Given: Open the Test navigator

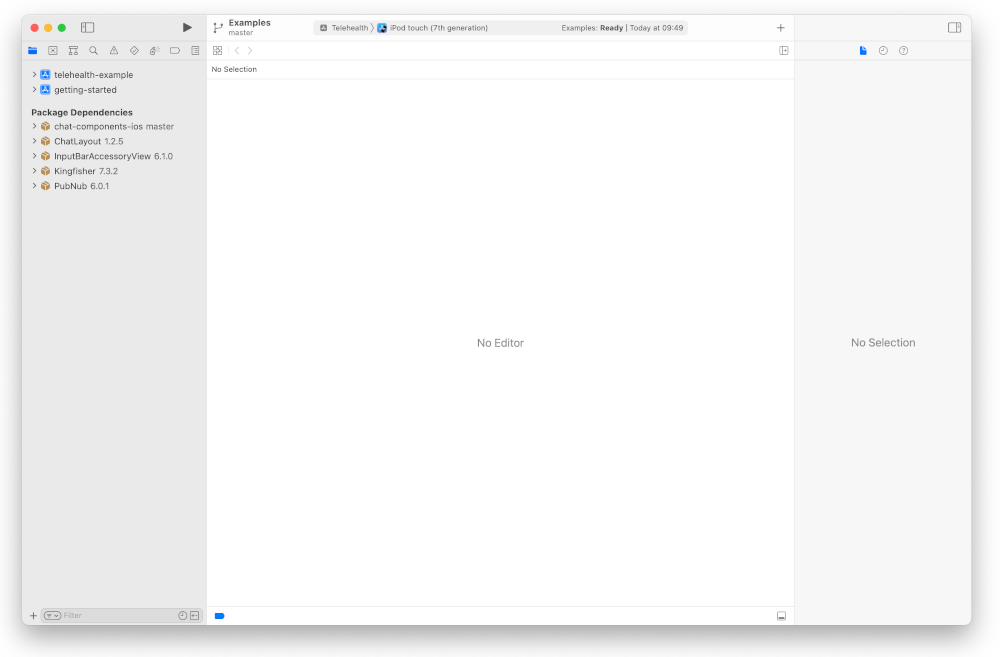Looking at the screenshot, I should 134,50.
